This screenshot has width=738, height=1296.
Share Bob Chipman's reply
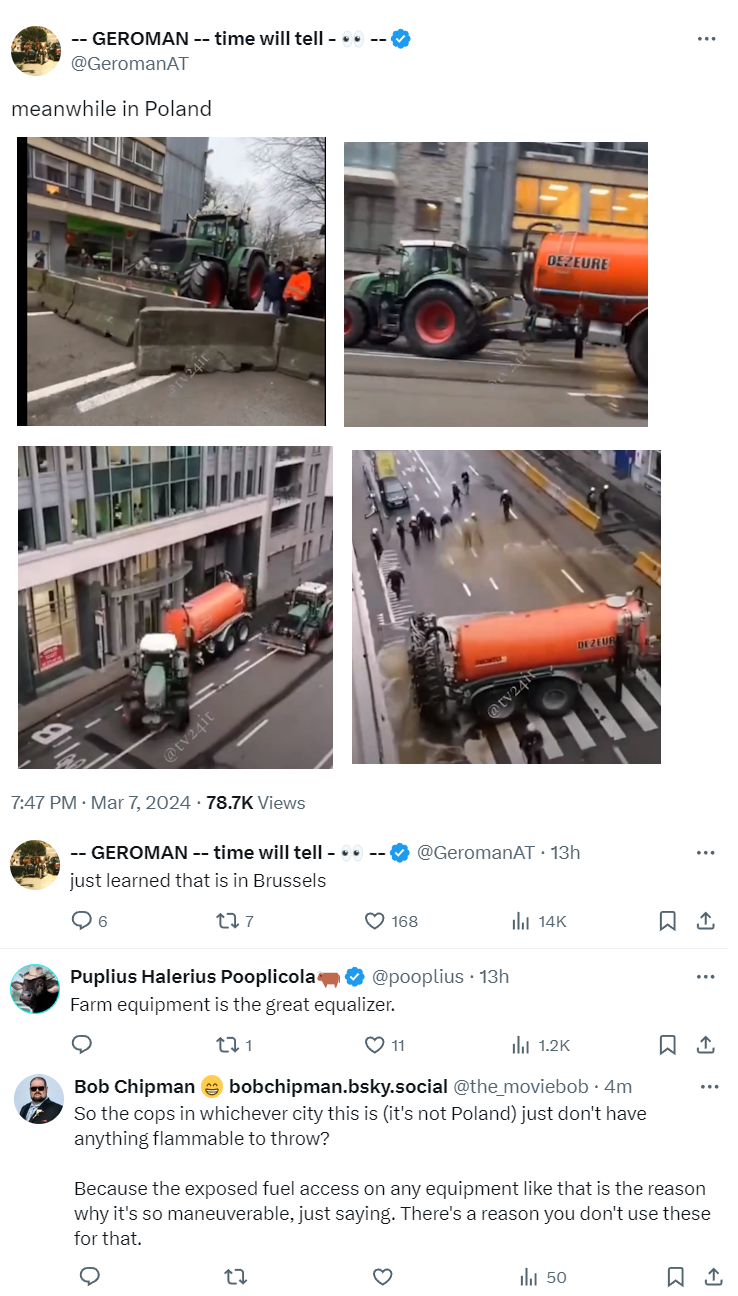[x=713, y=1277]
